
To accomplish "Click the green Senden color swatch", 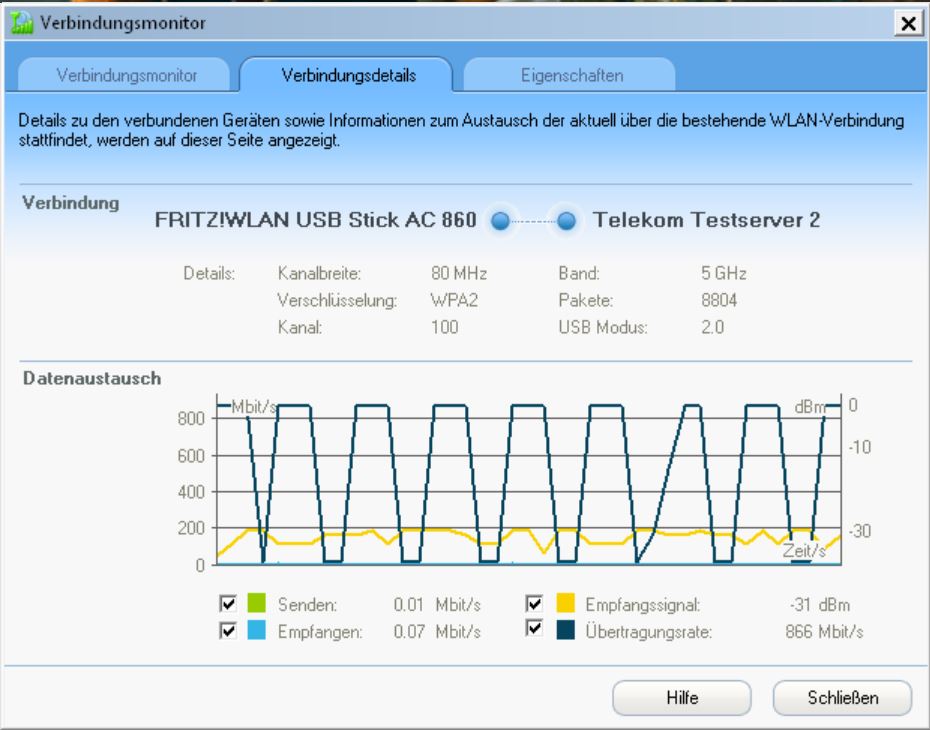I will pos(256,603).
